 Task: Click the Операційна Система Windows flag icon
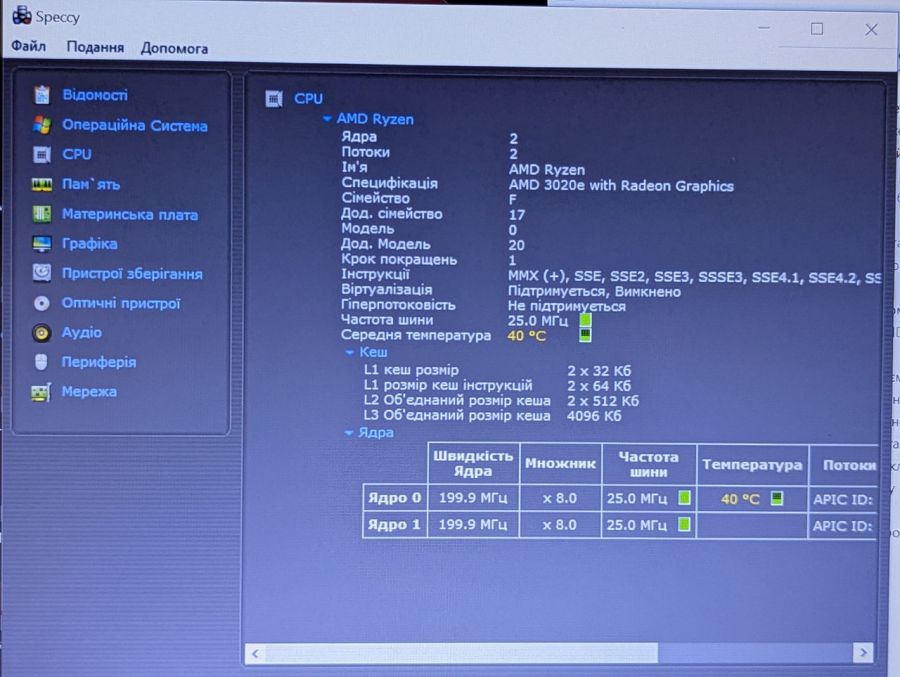[41, 125]
